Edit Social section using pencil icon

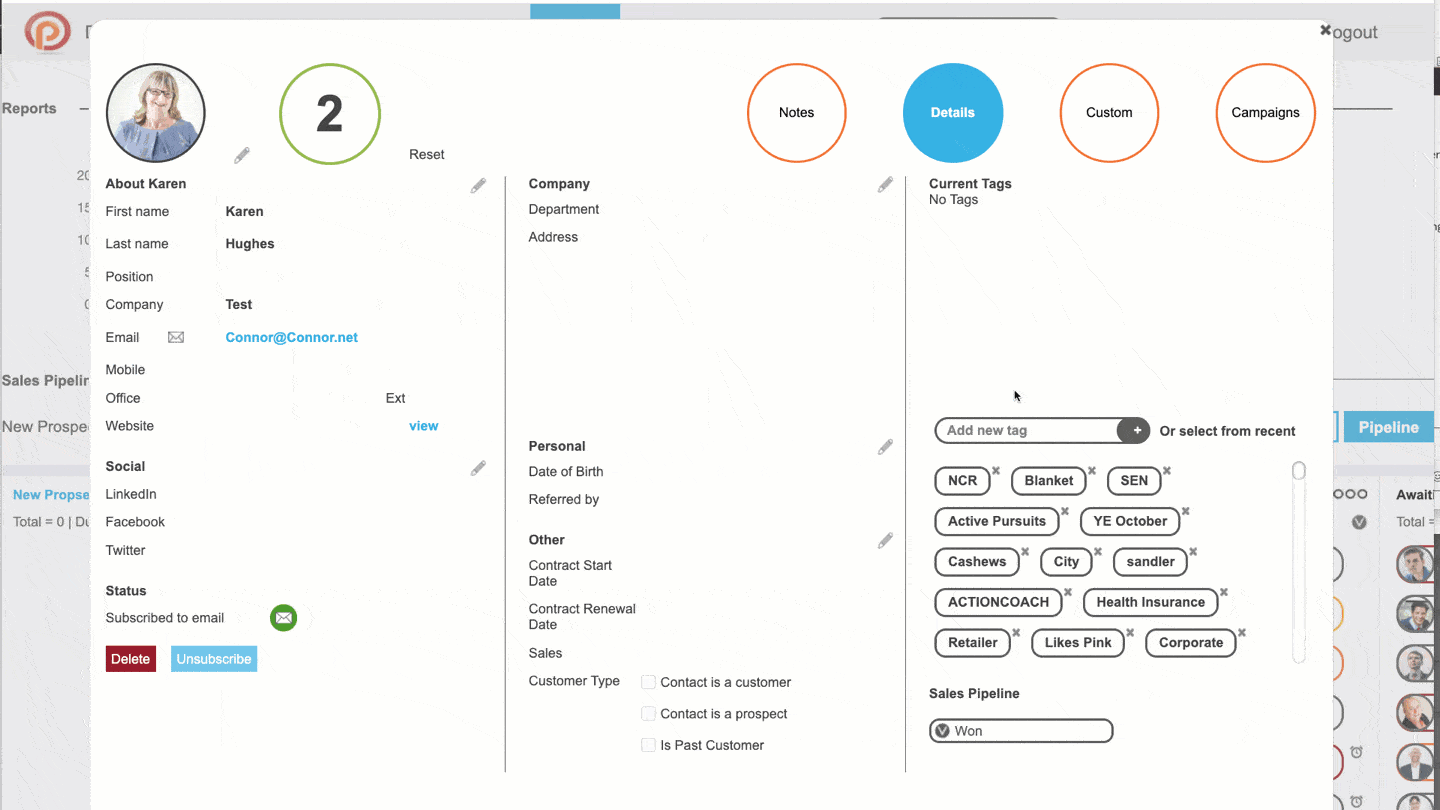coord(478,468)
